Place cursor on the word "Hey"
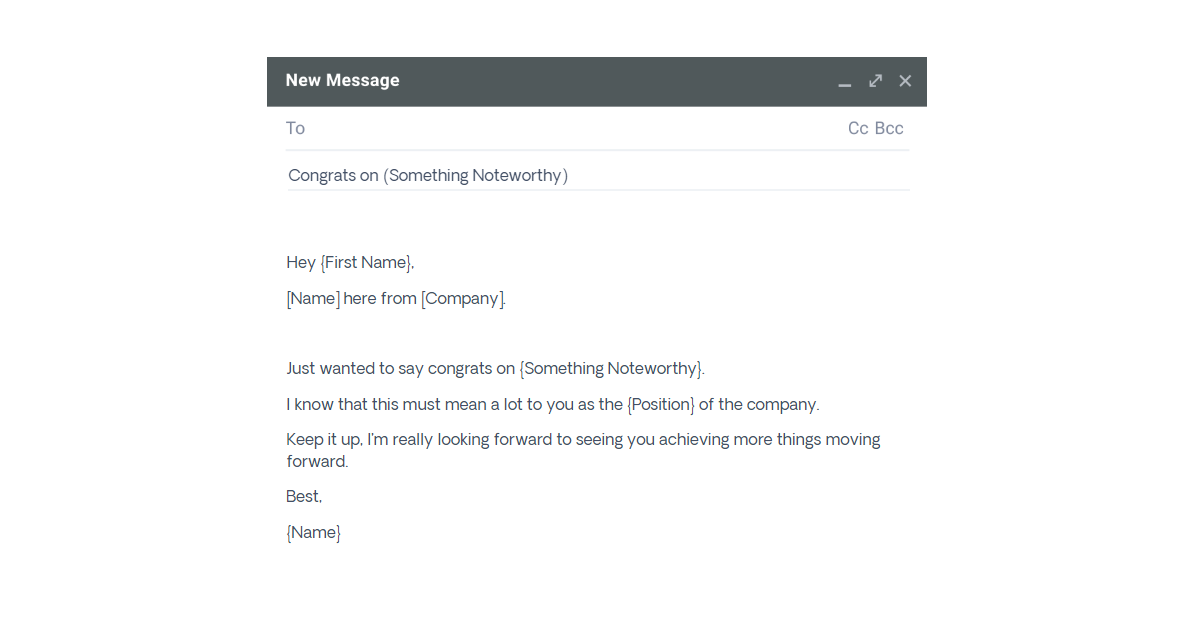The image size is (1200, 630). pos(301,263)
